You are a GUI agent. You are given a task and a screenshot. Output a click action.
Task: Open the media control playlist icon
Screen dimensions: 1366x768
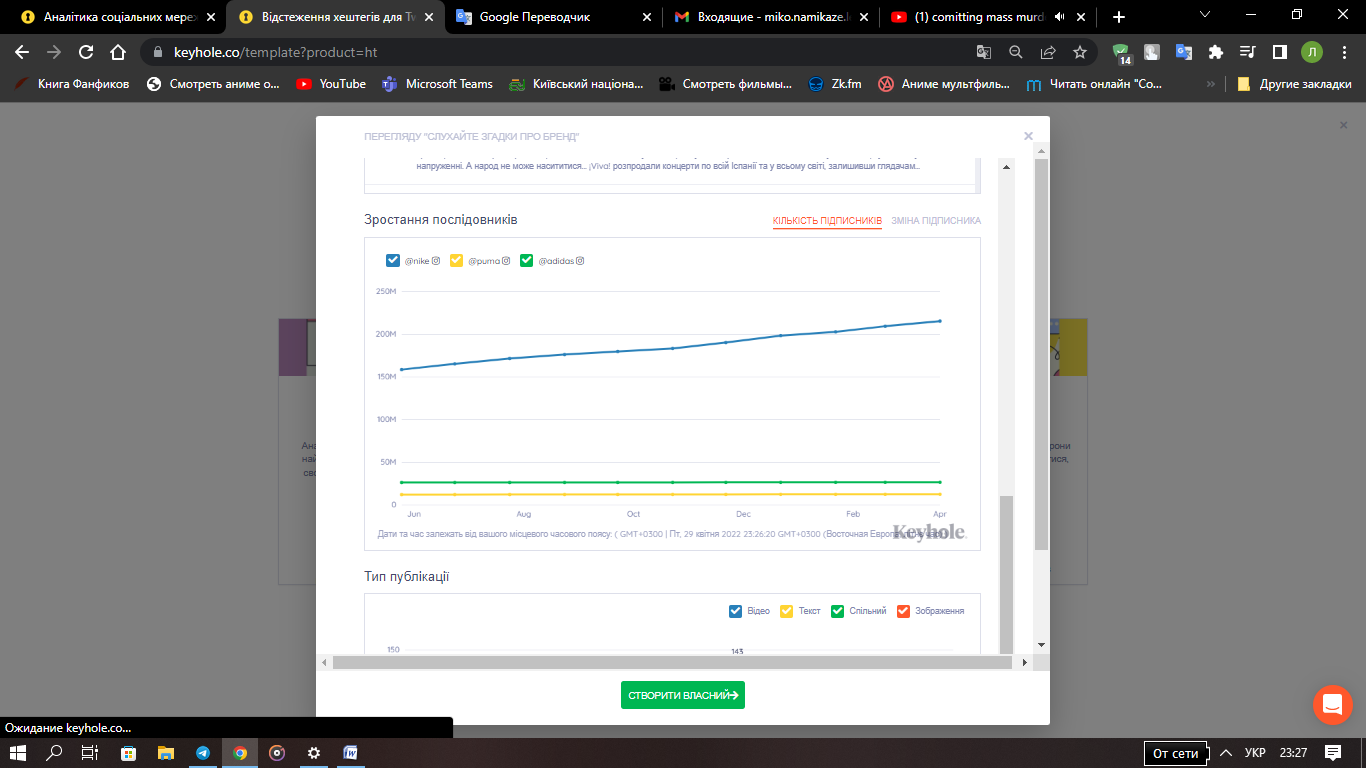1248,52
